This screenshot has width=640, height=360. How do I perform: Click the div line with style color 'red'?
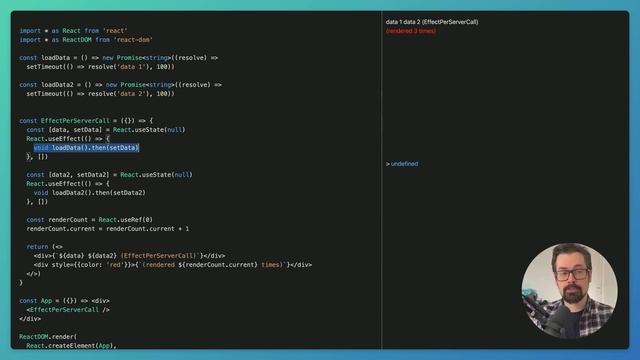(x=173, y=264)
